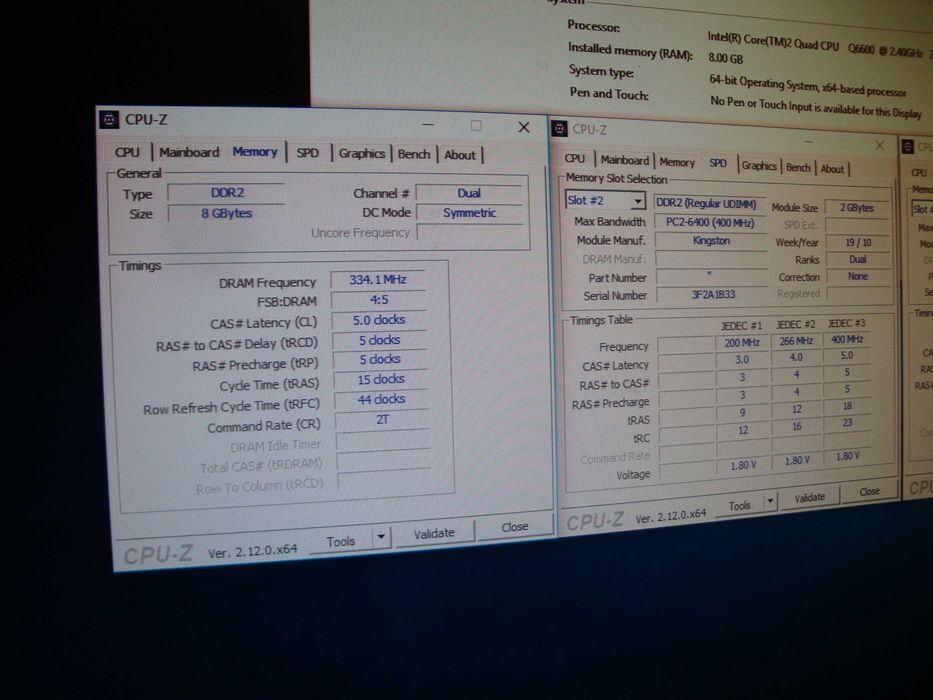Select the Memory tab in the middle CPU-Z window
Viewport: 933px width, 700px height.
(x=677, y=162)
